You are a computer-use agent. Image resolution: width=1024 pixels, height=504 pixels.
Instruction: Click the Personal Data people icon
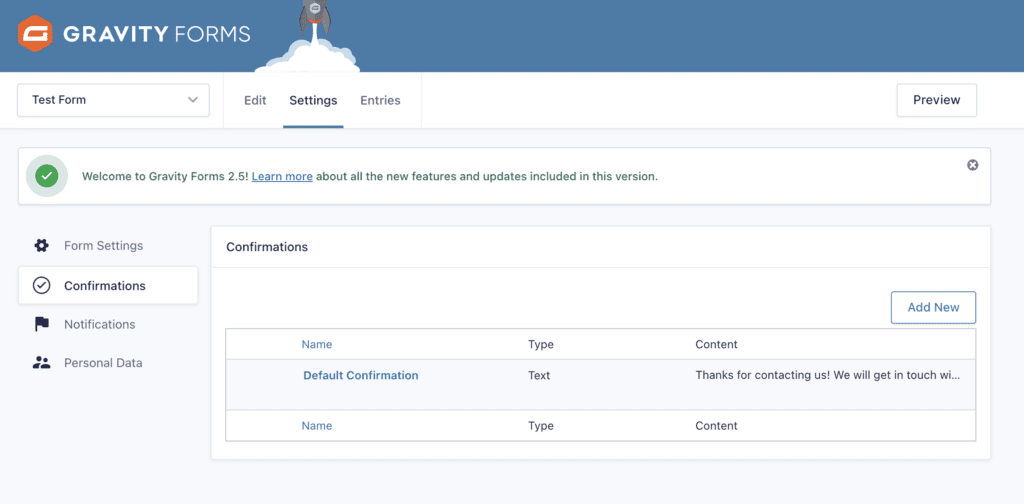[x=41, y=363]
